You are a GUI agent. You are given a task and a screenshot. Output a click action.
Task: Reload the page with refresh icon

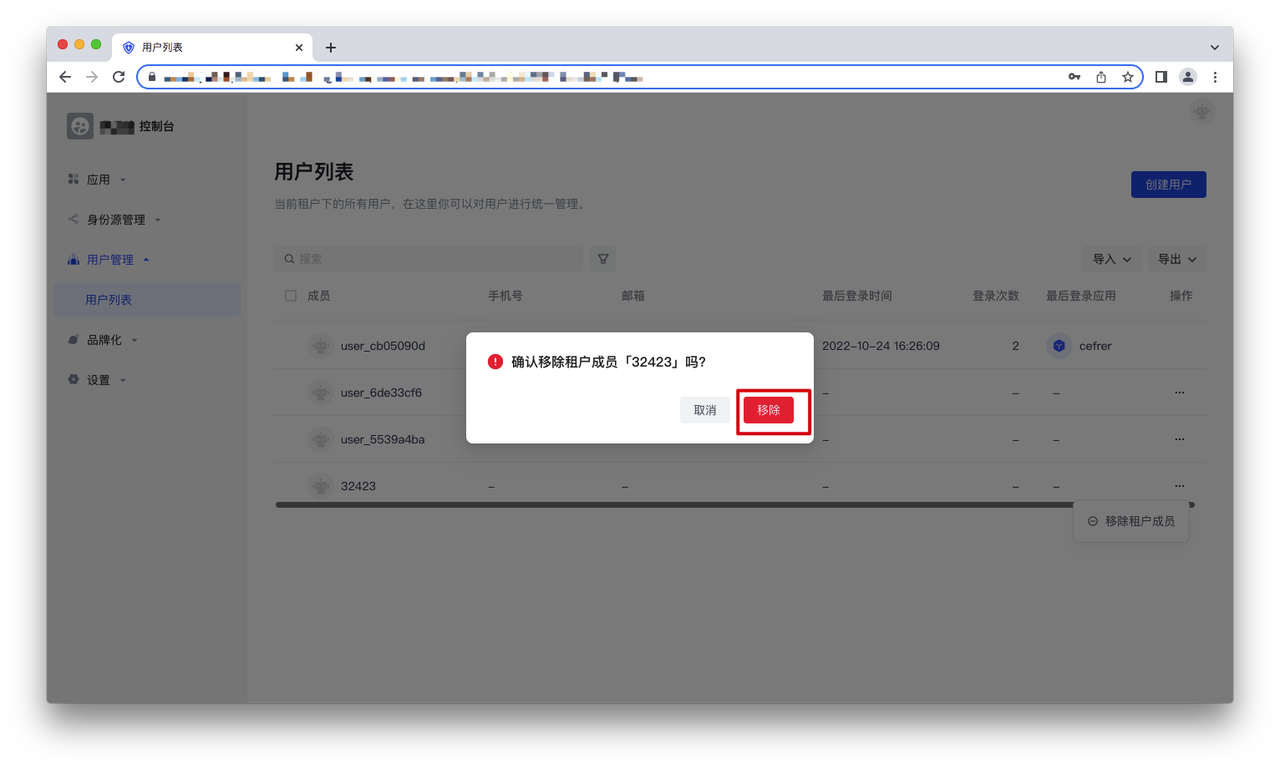tap(118, 77)
